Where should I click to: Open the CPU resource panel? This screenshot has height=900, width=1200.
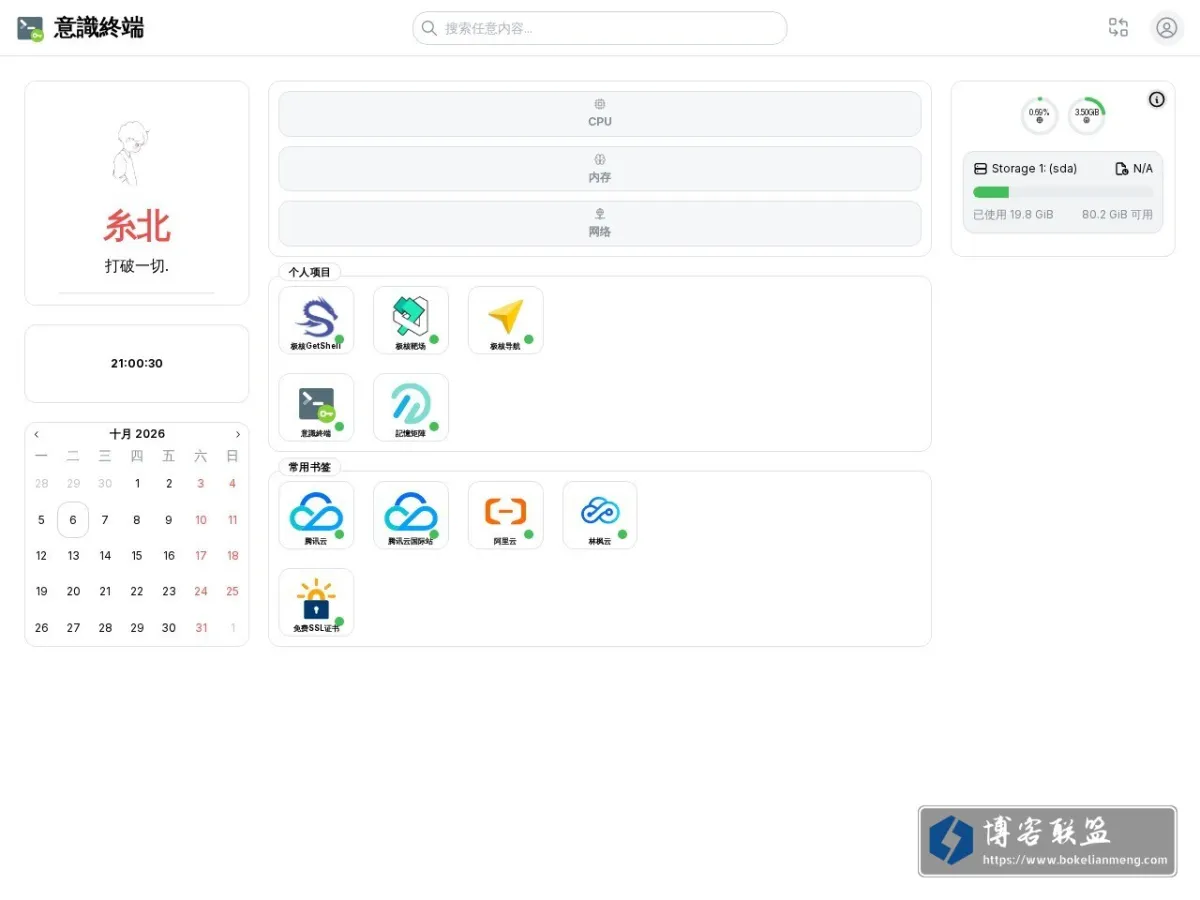(600, 114)
